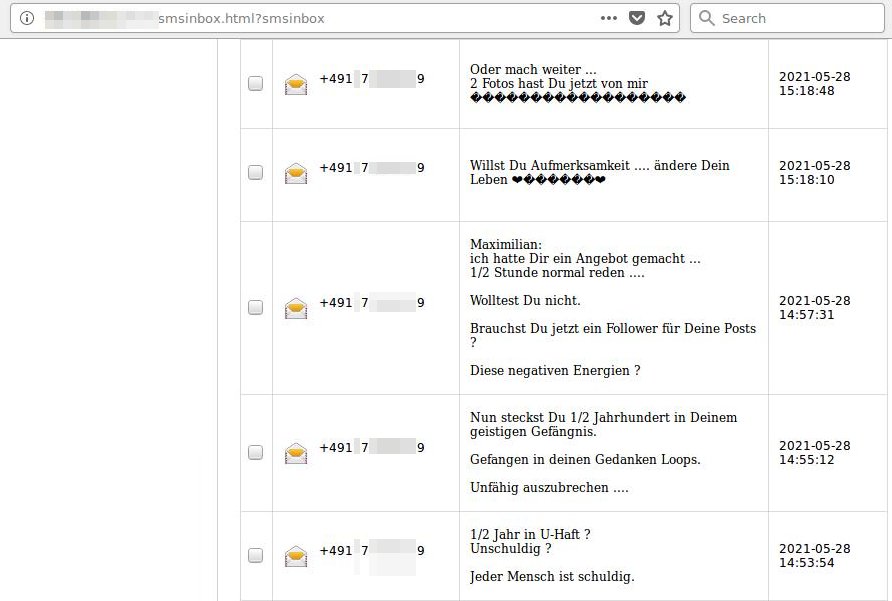Open envelope icon for 15:18:10 message
The width and height of the screenshot is (892, 601).
point(296,174)
